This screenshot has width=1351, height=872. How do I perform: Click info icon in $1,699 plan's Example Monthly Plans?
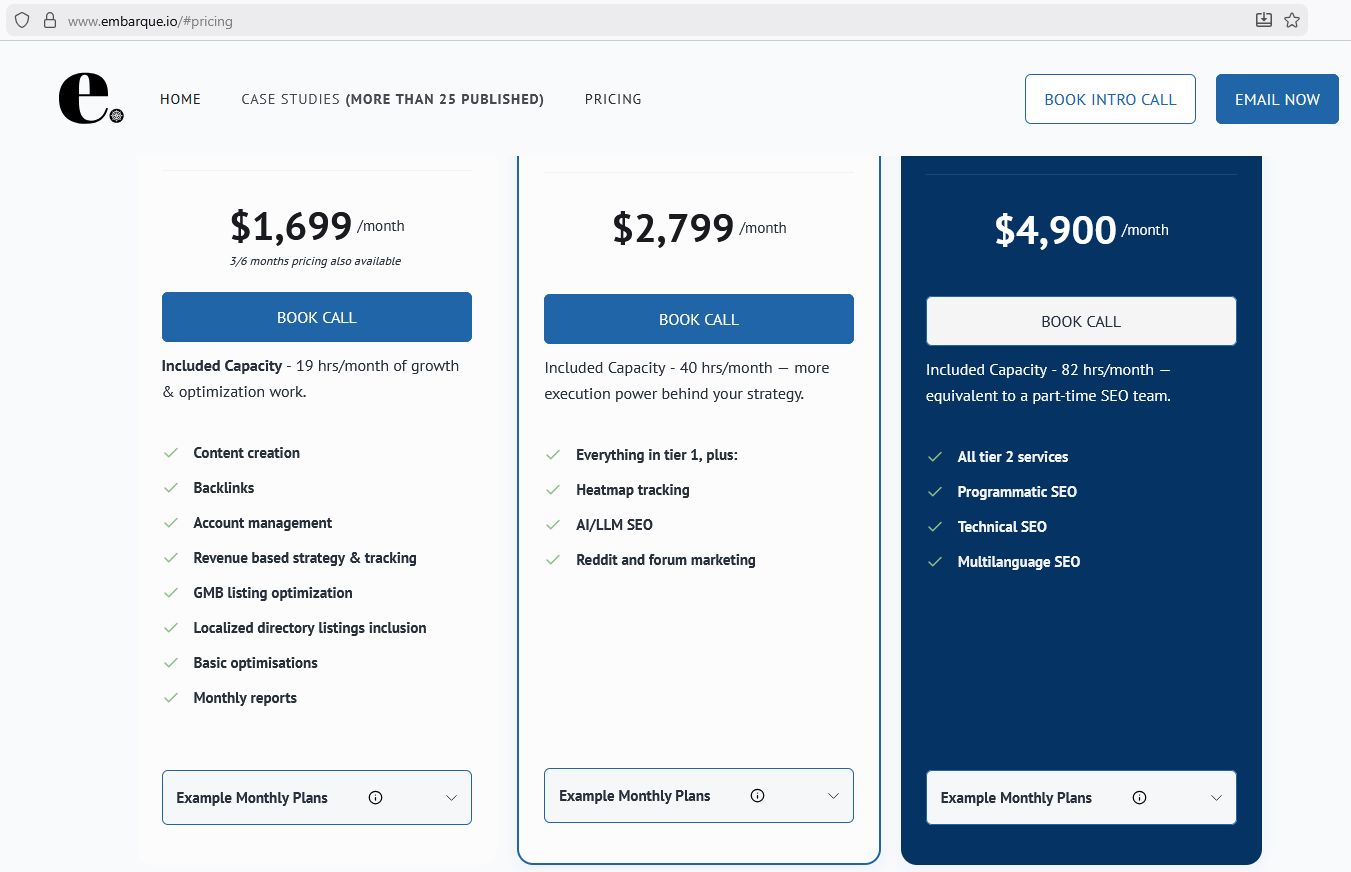coord(375,798)
